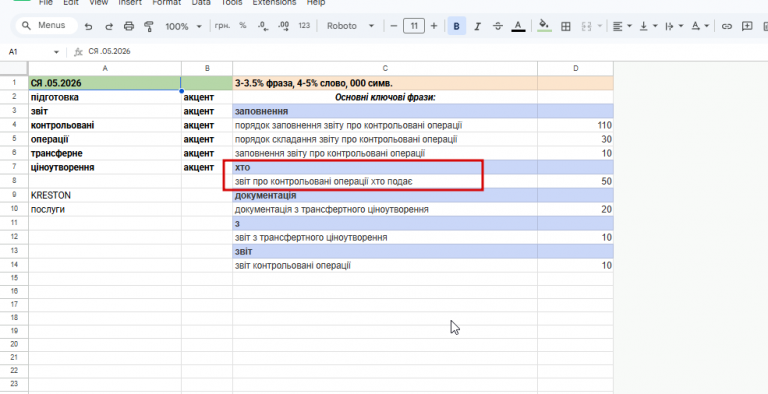The height and width of the screenshot is (394, 768).
Task: Open the zoom 100% dropdown
Action: [183, 26]
